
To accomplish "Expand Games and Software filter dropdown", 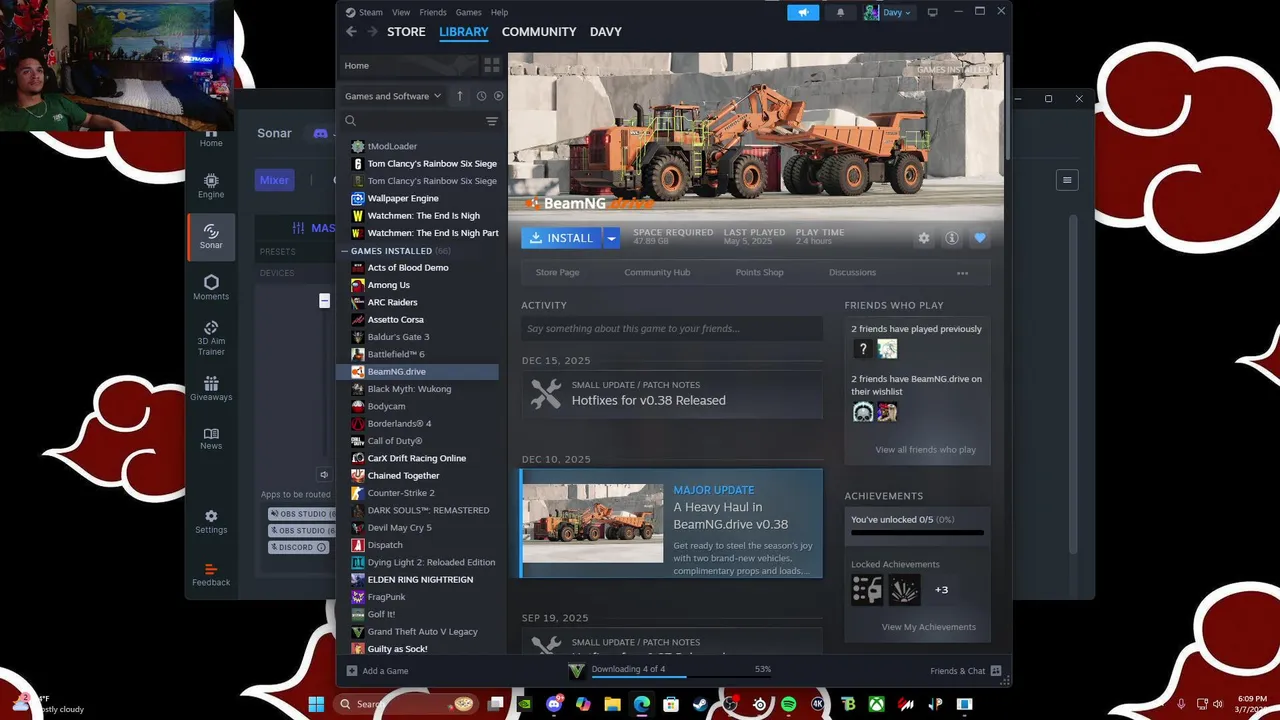I will click(393, 96).
